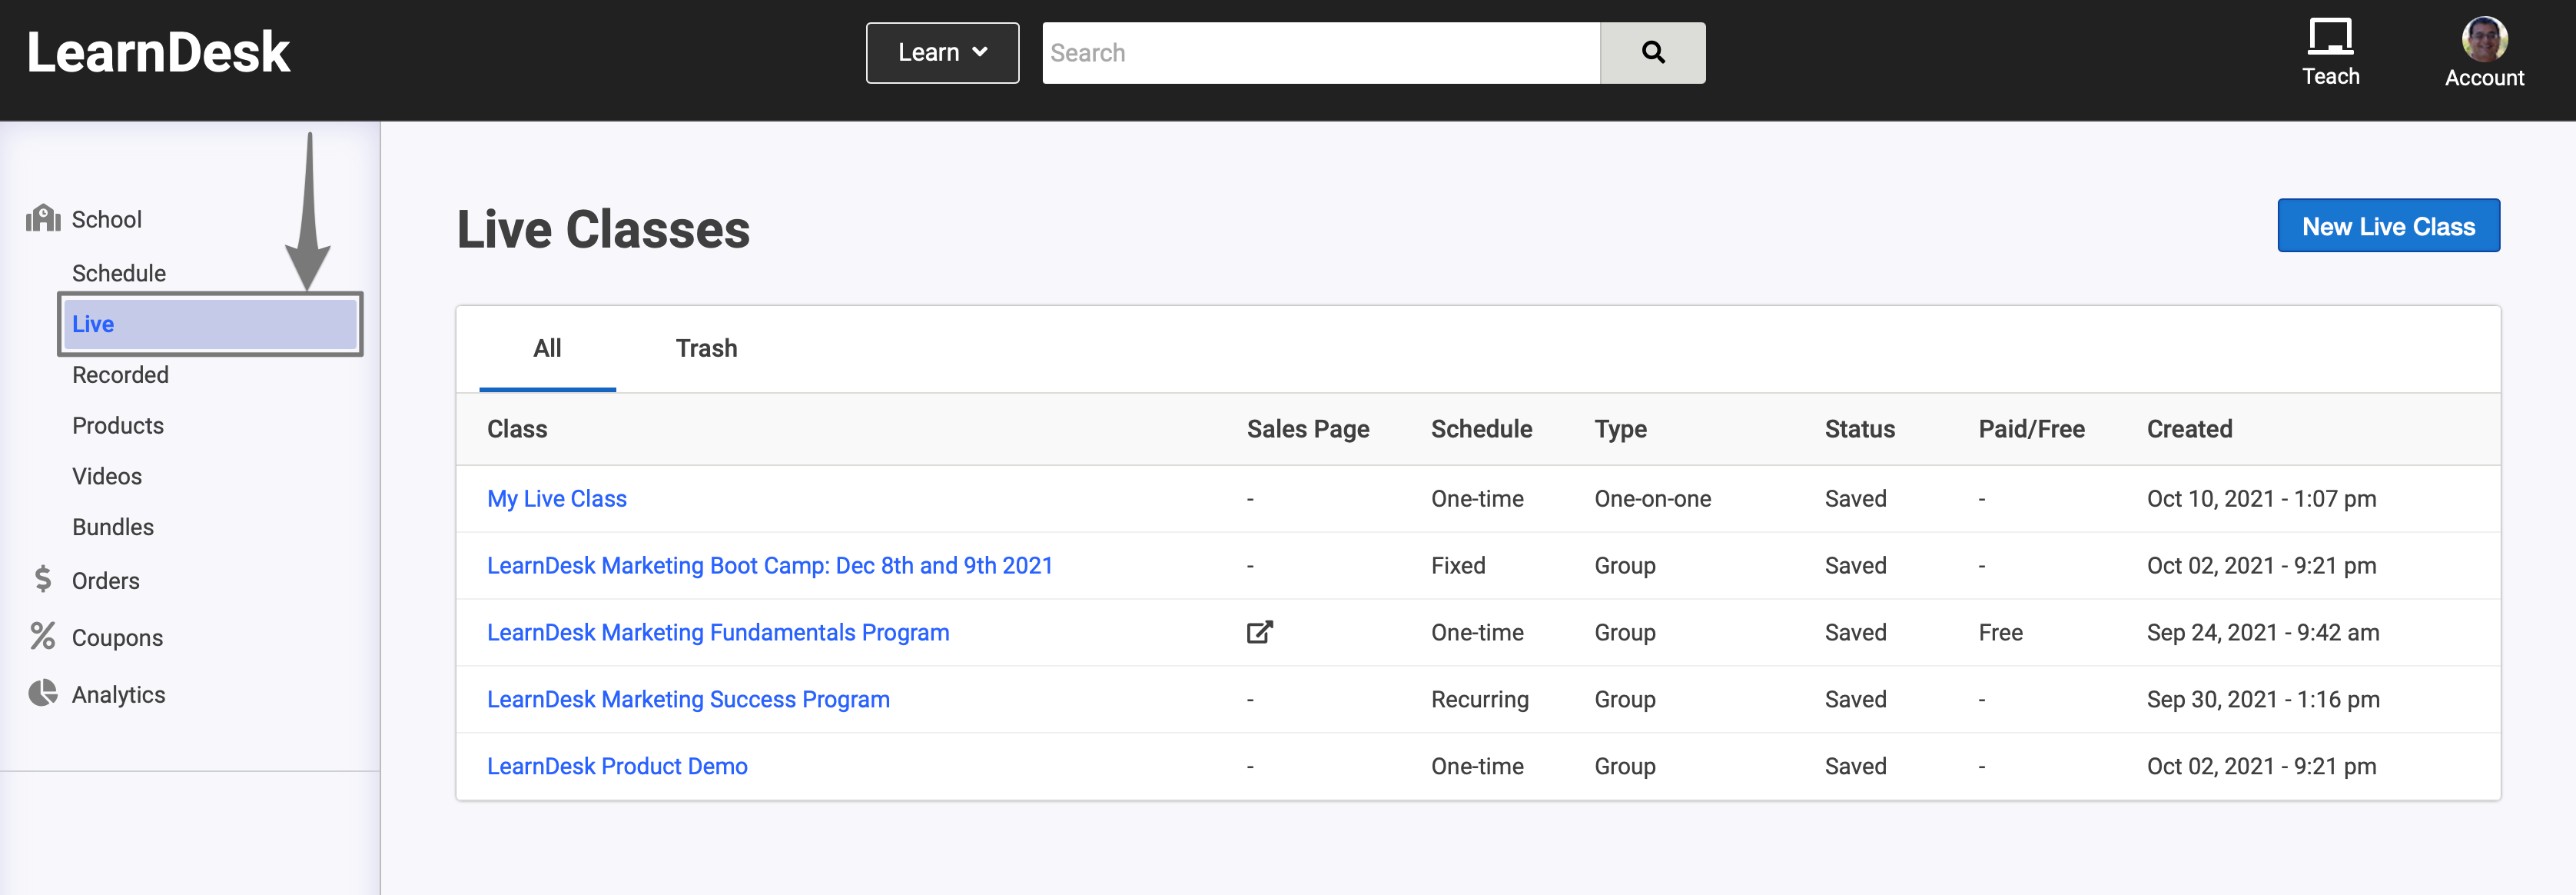
Task: Click the Paid/Free column header
Action: (x=2031, y=429)
